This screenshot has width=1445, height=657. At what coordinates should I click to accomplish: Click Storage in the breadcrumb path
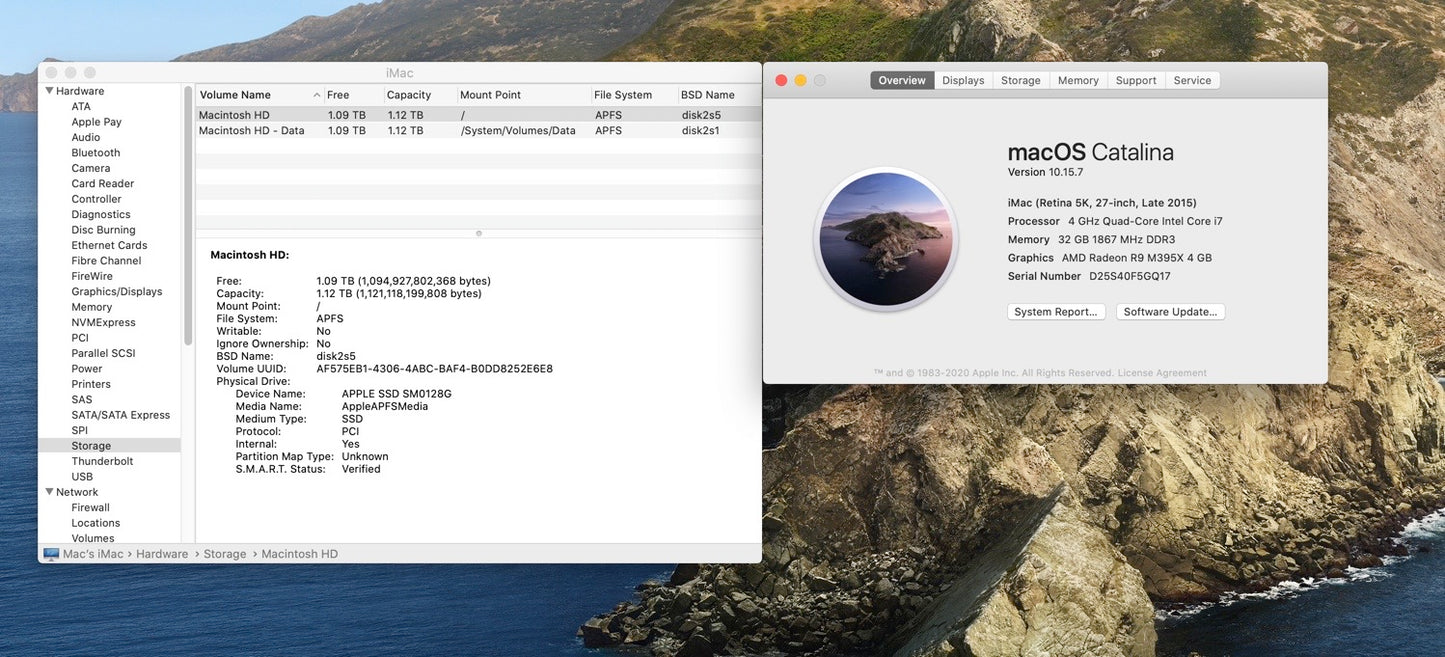(225, 553)
